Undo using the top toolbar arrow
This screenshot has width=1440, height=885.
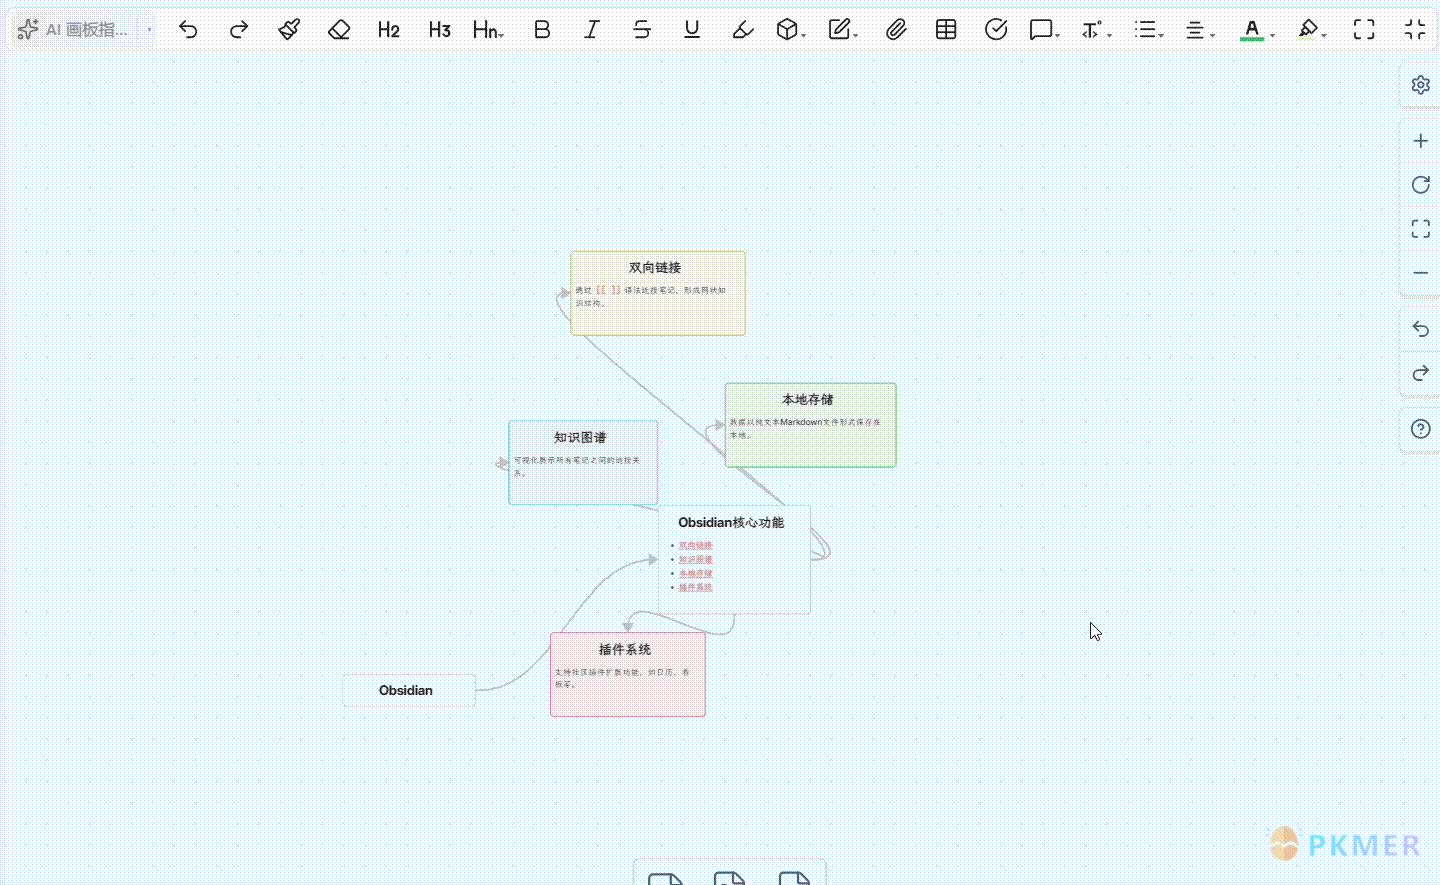click(188, 29)
